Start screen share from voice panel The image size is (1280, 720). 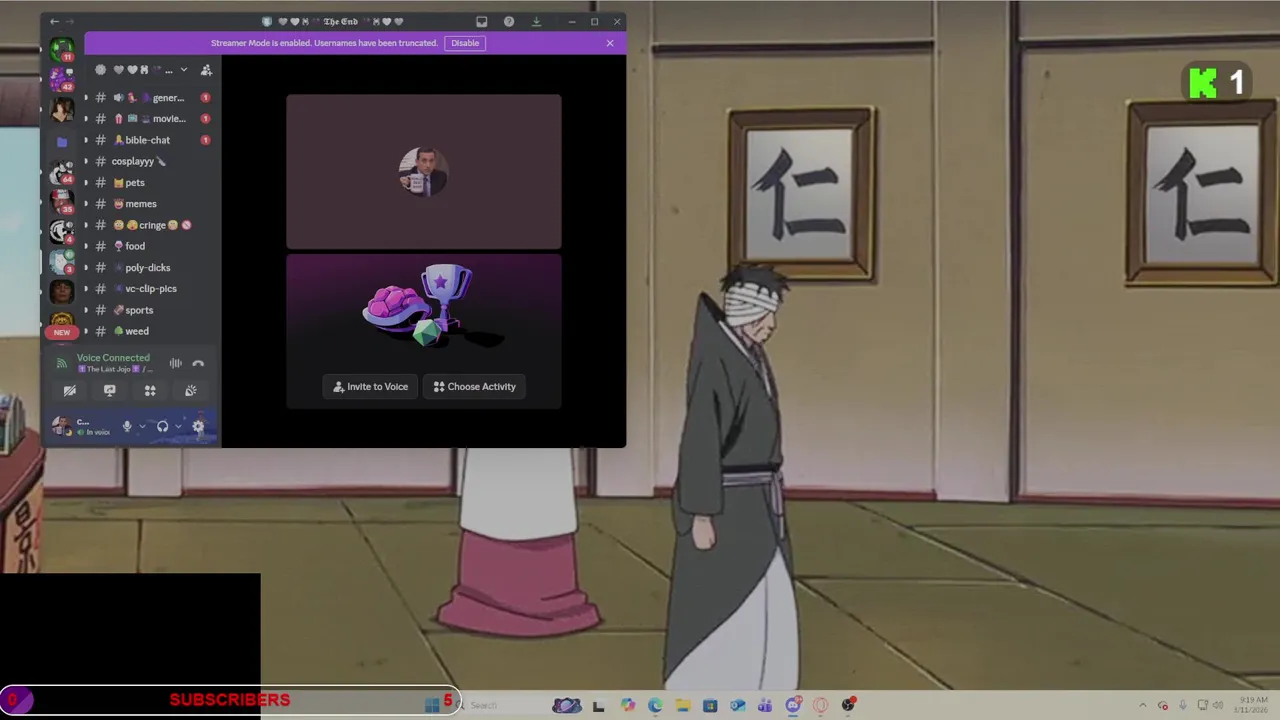tap(110, 390)
